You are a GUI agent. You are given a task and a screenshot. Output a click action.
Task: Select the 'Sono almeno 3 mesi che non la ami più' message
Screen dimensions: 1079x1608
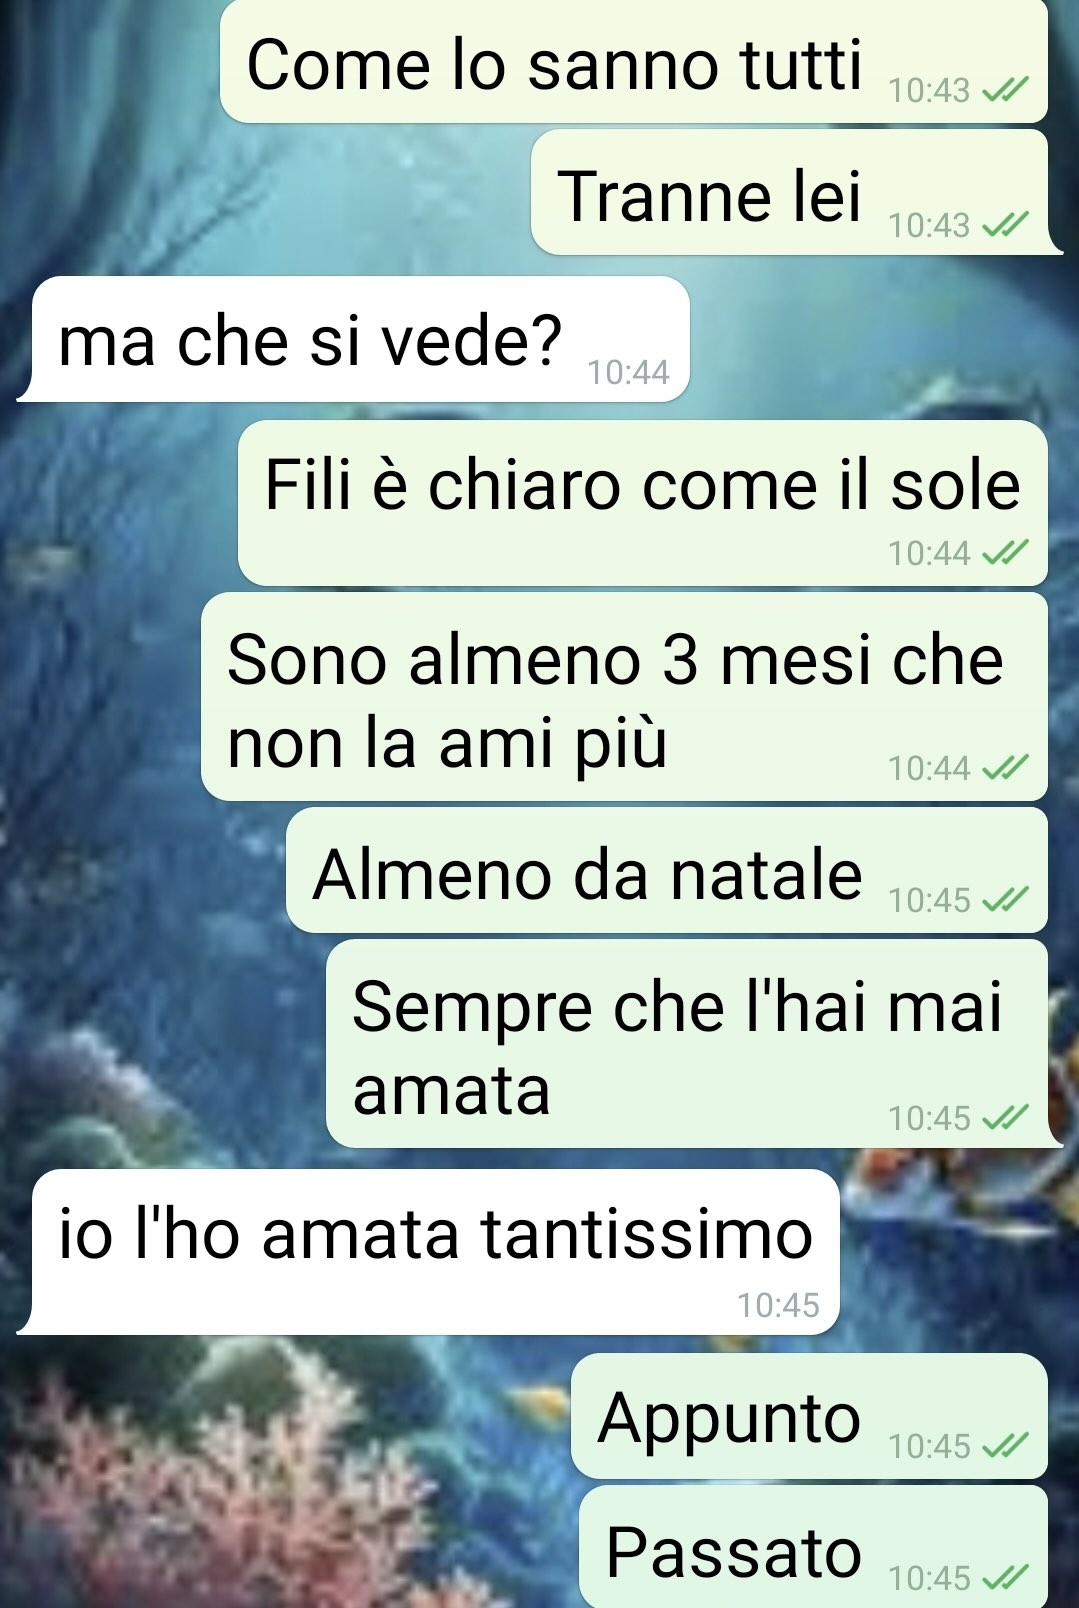[624, 696]
